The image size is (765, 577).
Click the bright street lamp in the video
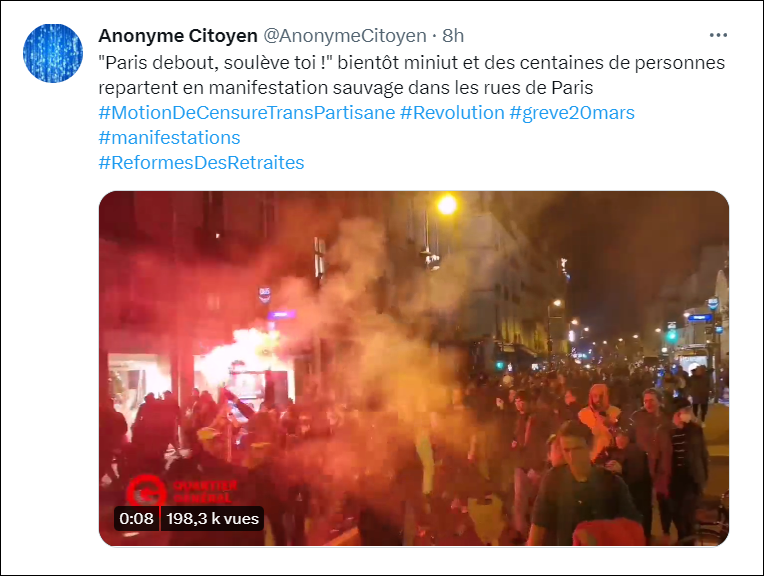[x=447, y=205]
